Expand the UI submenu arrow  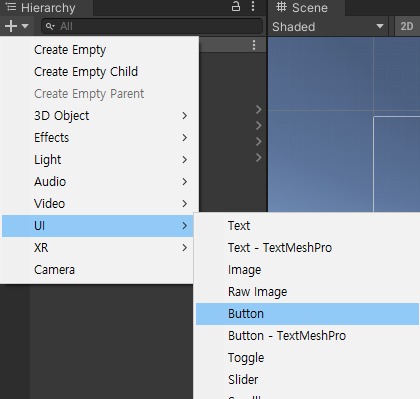pyautogui.click(x=185, y=226)
